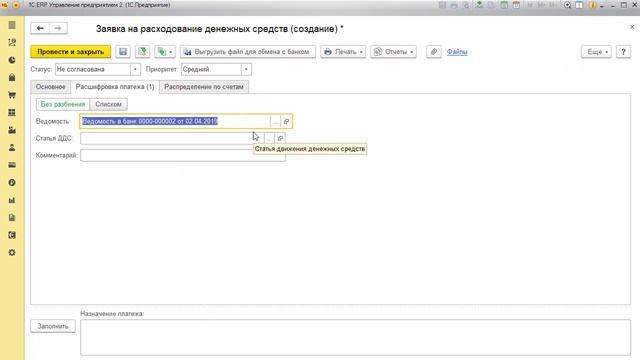Image resolution: width=640 pixels, height=360 pixels.
Task: Open the production factory sidebar icon
Action: [12, 130]
